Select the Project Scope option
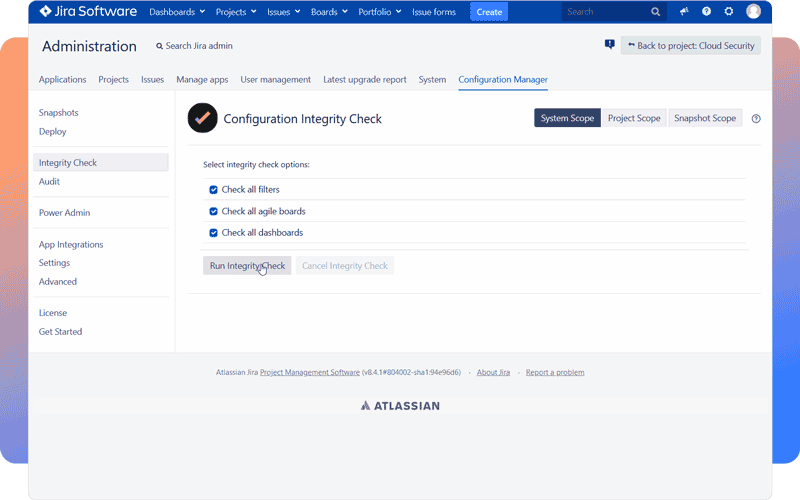This screenshot has height=500, width=800. (x=634, y=118)
